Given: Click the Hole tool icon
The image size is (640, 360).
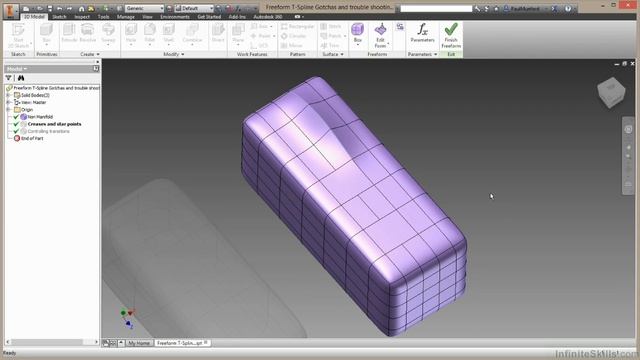Looking at the screenshot, I should tap(131, 29).
